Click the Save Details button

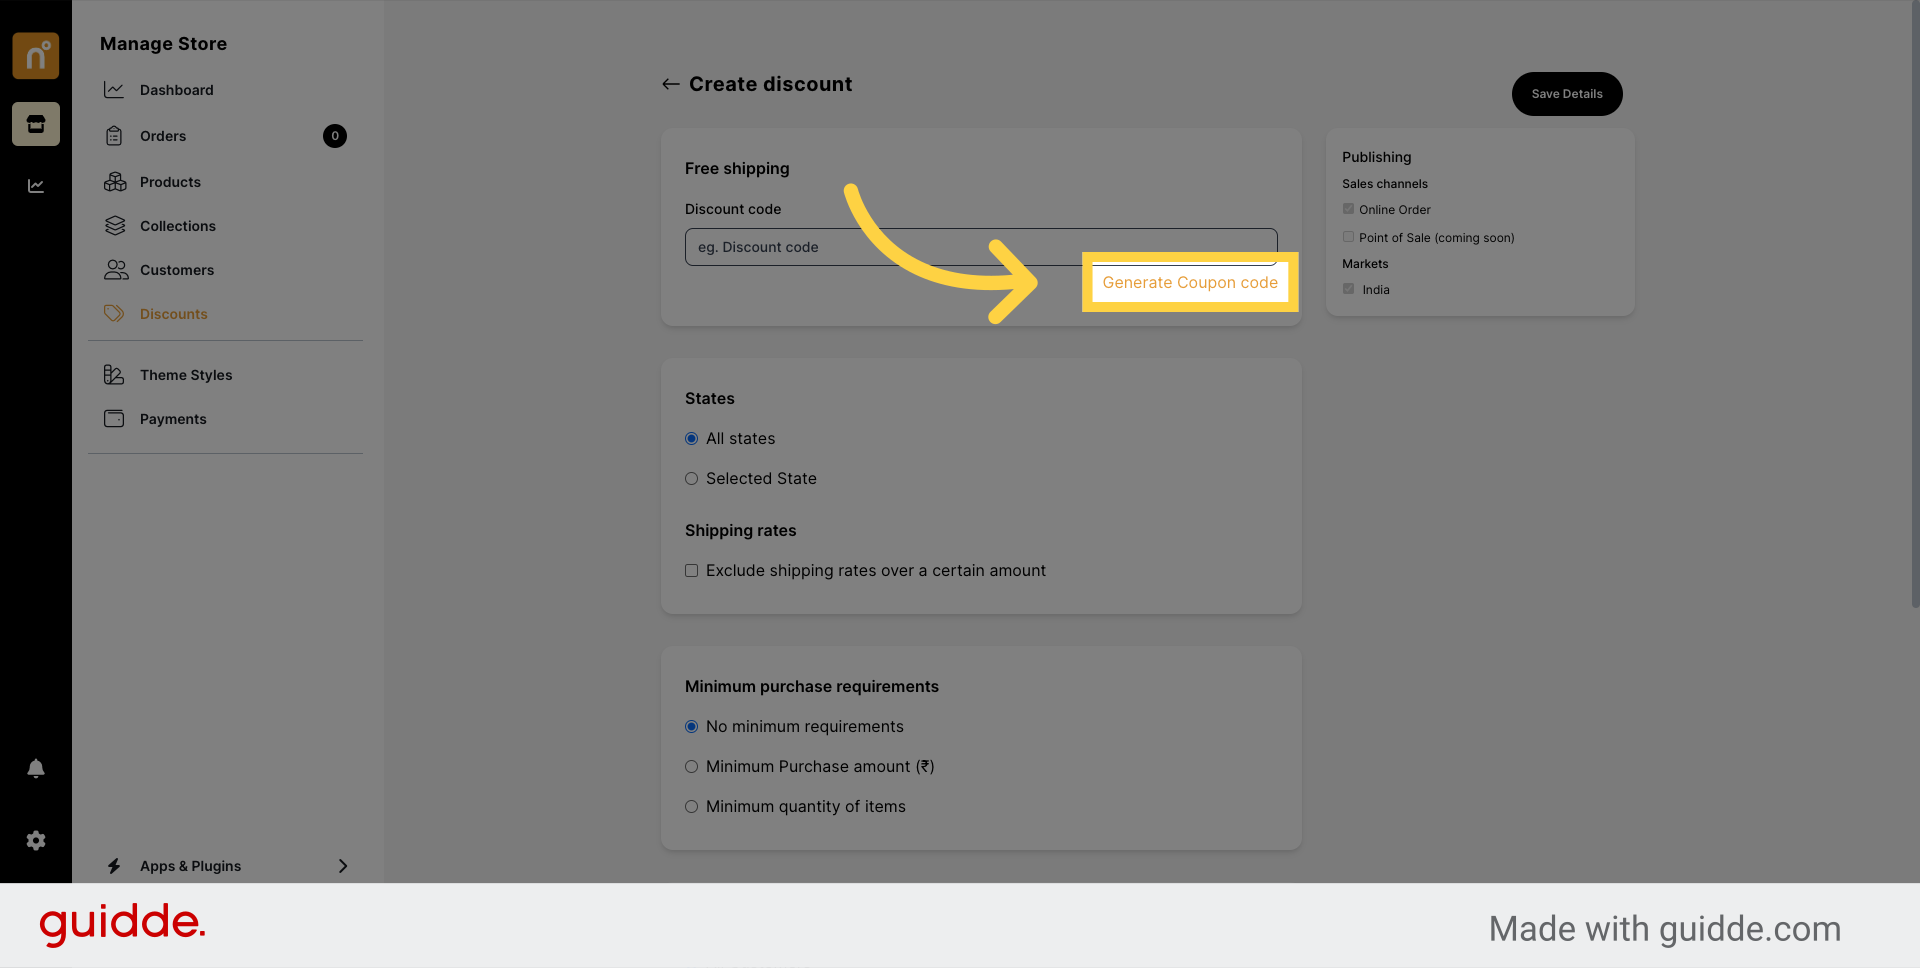(1567, 94)
